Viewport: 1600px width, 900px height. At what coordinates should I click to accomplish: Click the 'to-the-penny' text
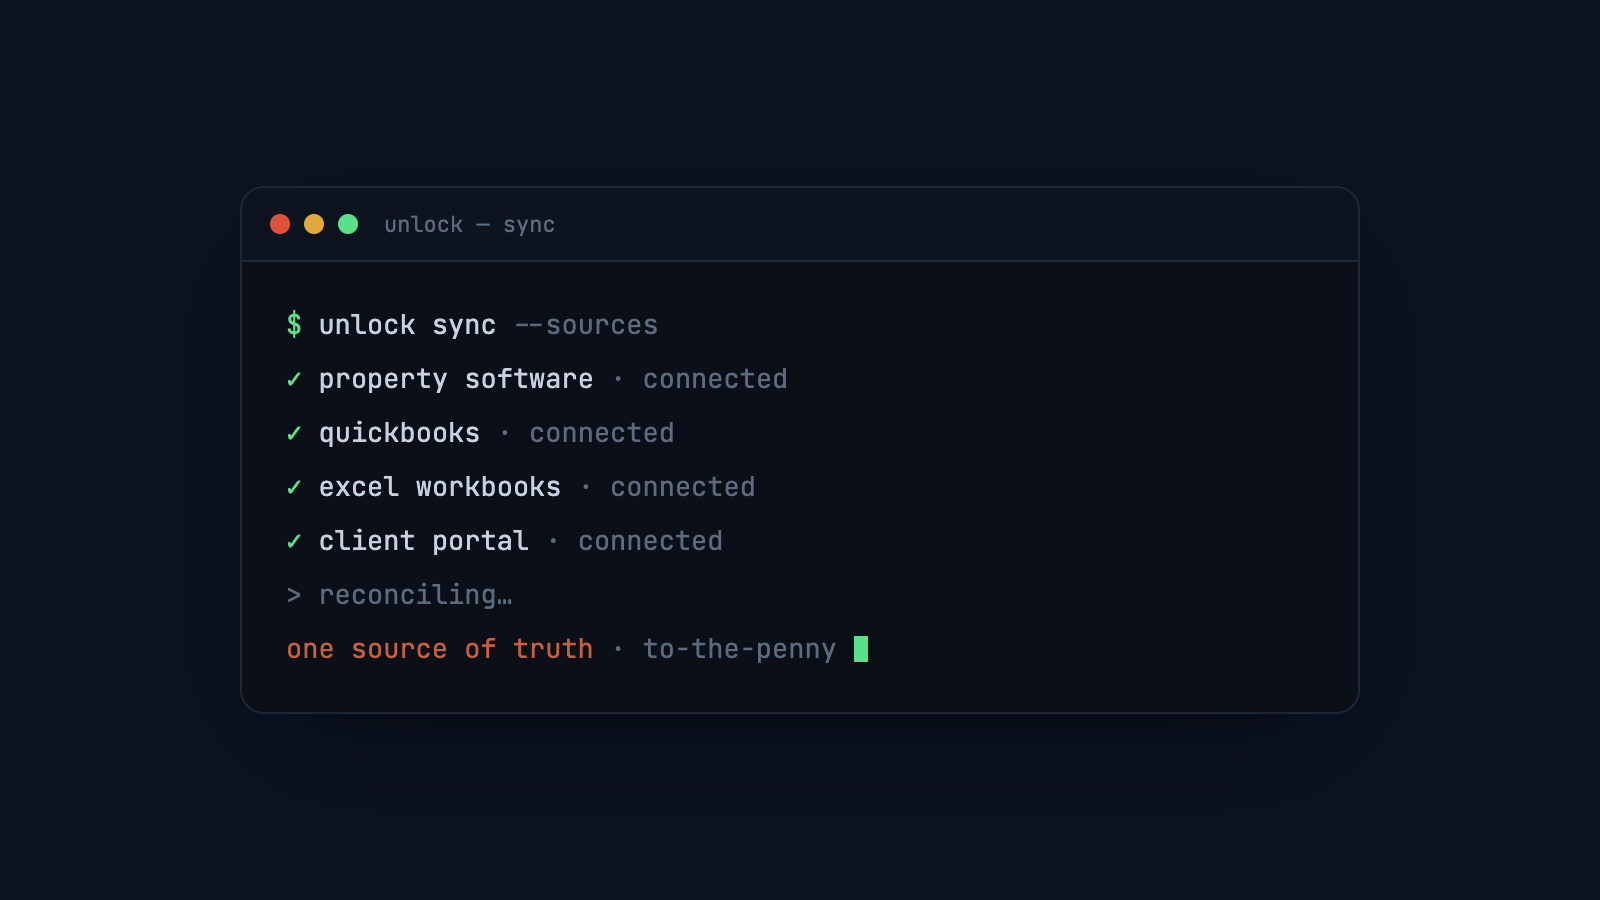(739, 649)
